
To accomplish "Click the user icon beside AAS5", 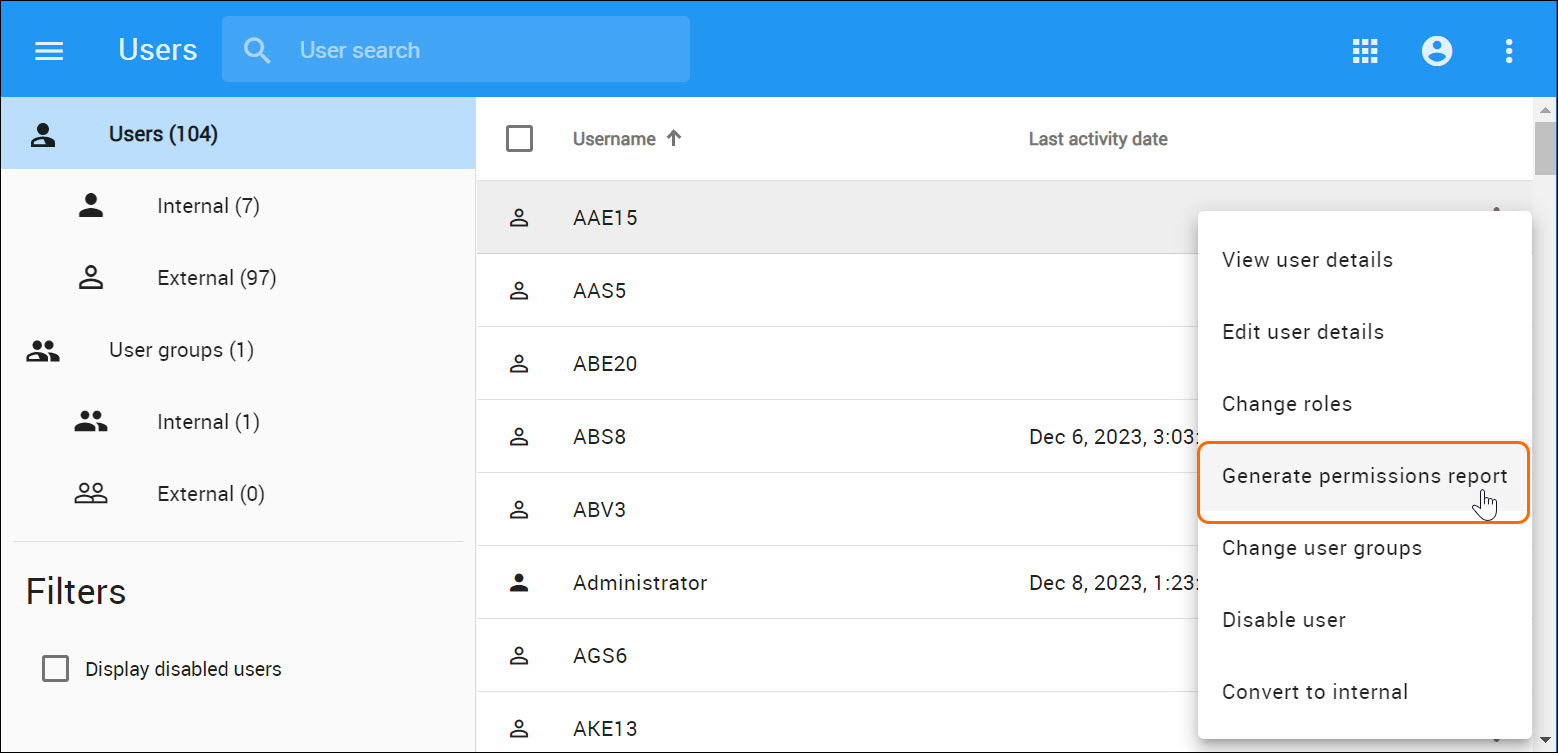I will click(519, 291).
